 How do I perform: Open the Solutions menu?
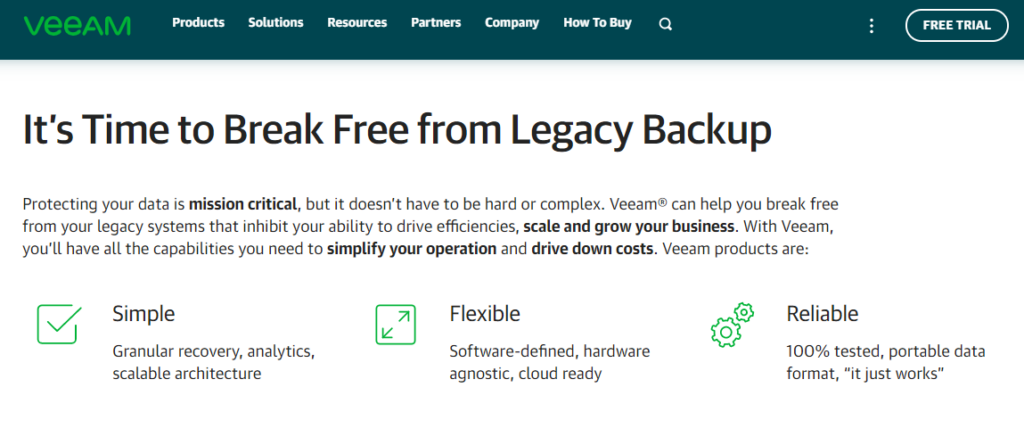coord(276,23)
